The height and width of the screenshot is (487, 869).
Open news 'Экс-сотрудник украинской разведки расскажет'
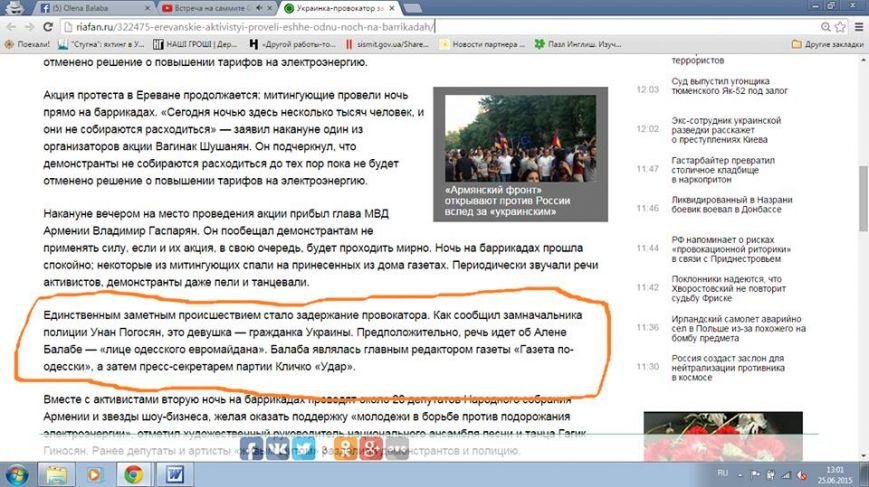point(726,130)
